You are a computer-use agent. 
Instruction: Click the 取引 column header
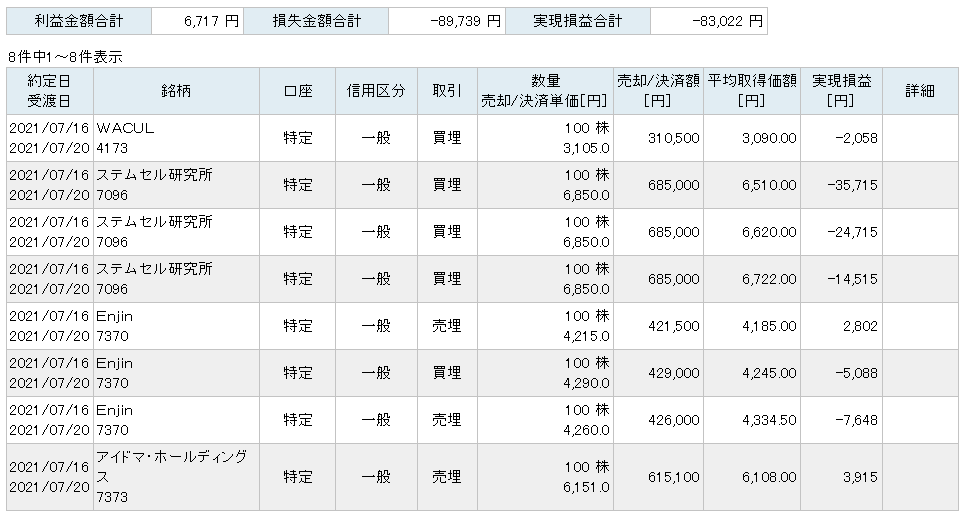pyautogui.click(x=447, y=91)
